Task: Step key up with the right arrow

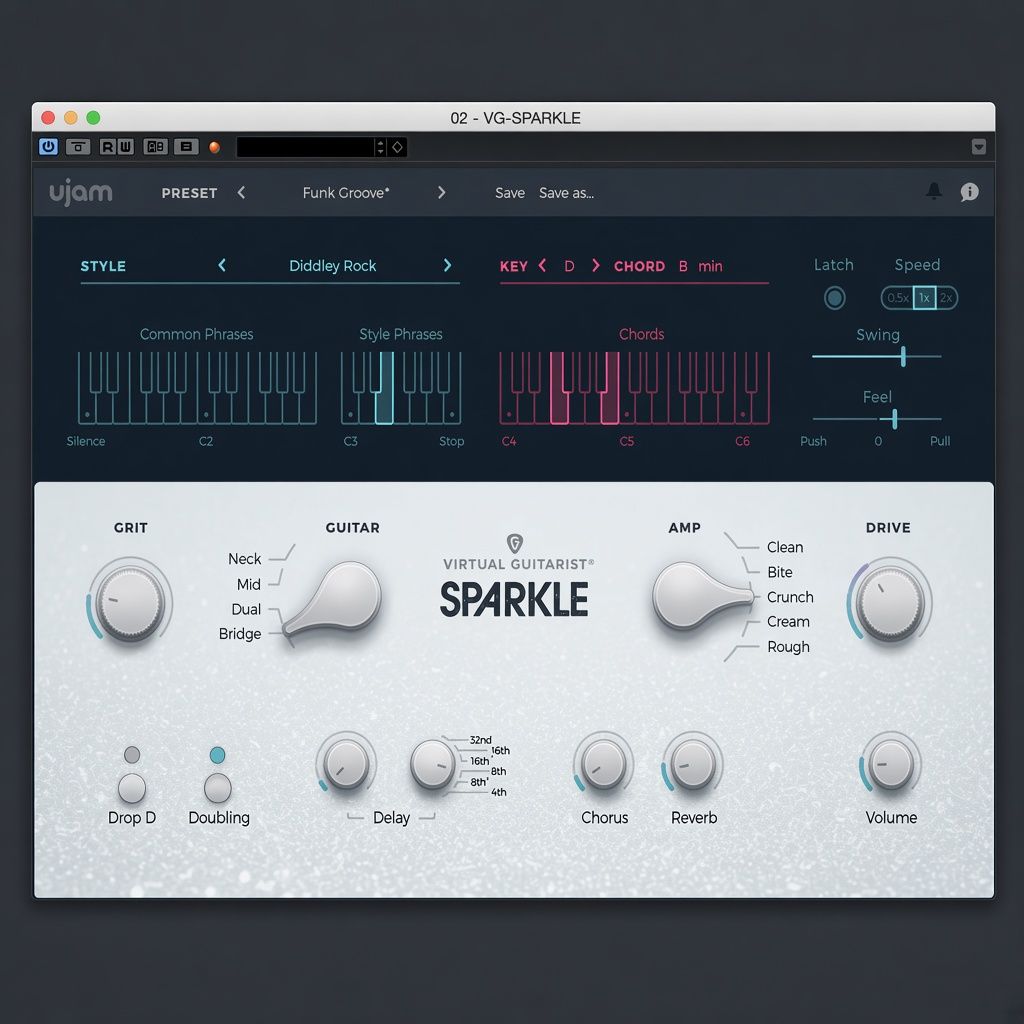Action: [596, 266]
